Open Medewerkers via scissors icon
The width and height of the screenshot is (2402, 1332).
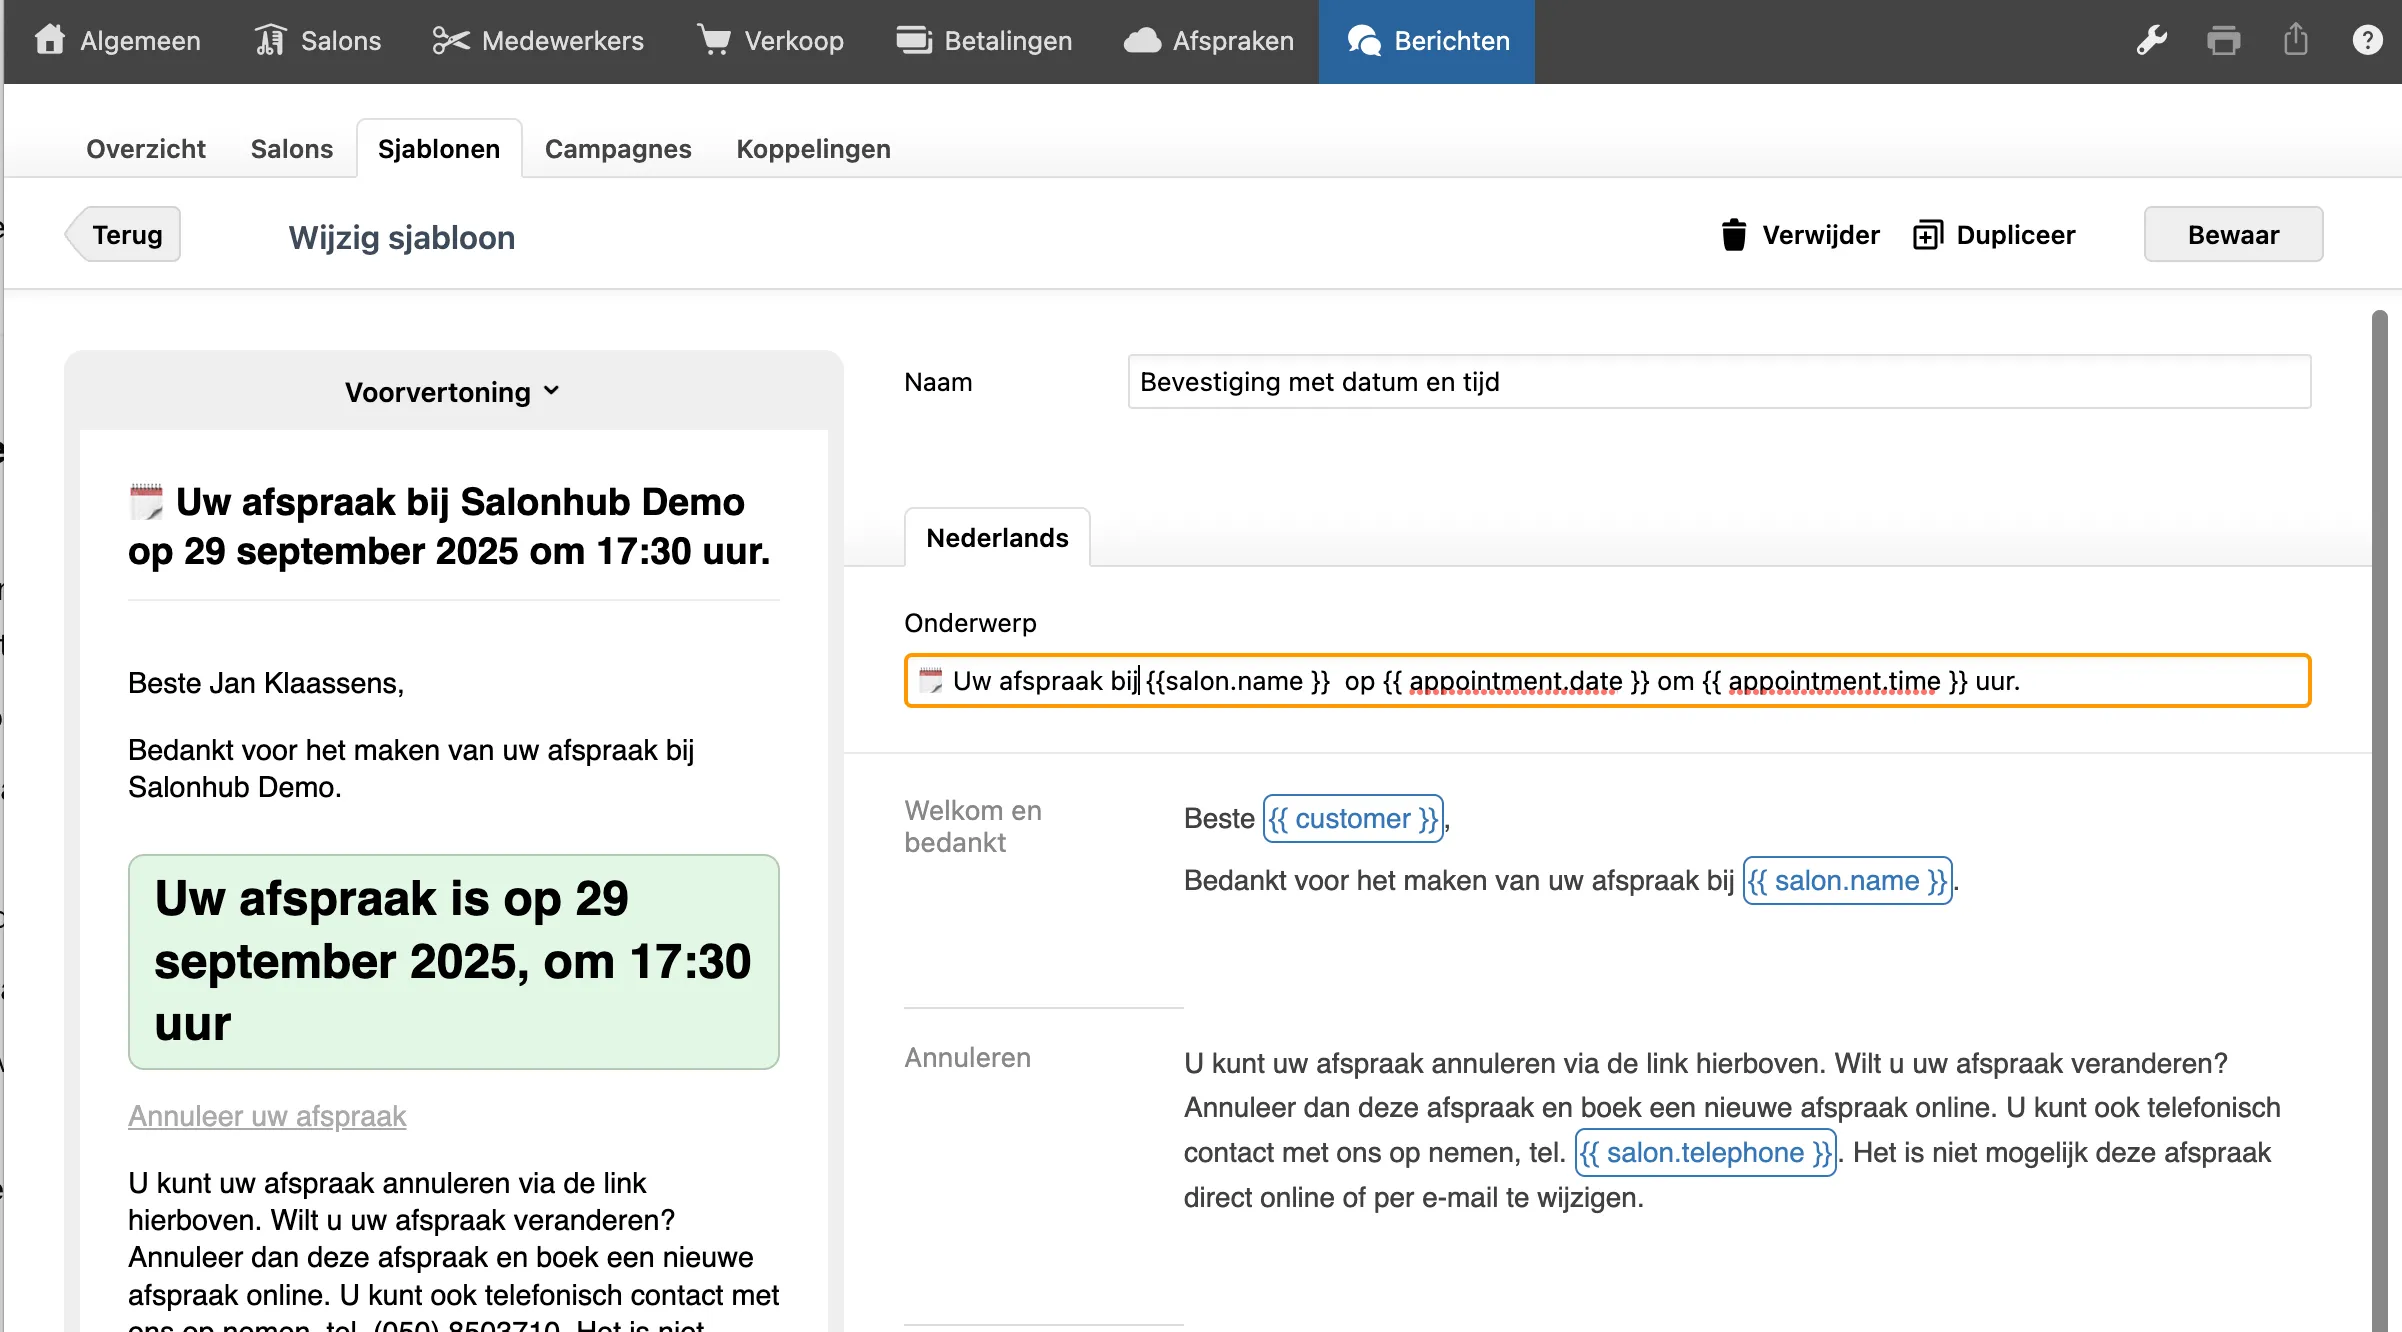coord(450,41)
